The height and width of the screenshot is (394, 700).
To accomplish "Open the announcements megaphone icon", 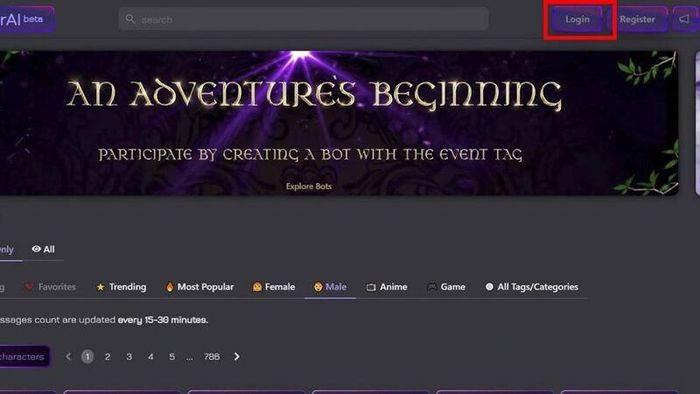I will [685, 19].
